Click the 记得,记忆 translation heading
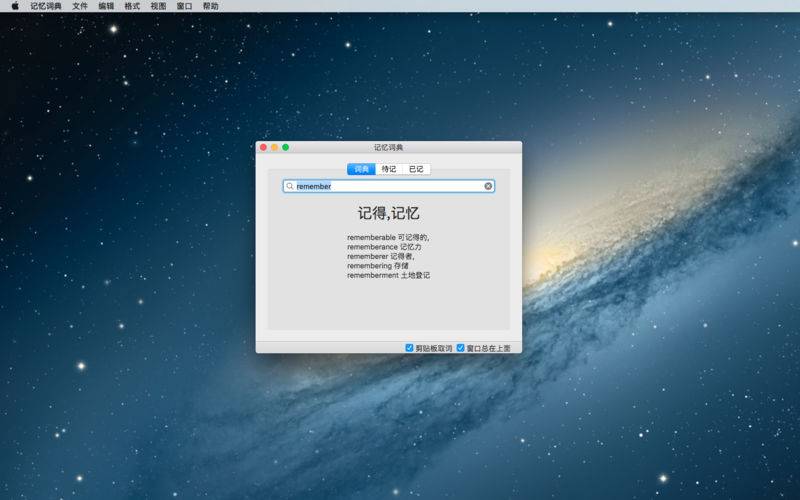 point(389,213)
